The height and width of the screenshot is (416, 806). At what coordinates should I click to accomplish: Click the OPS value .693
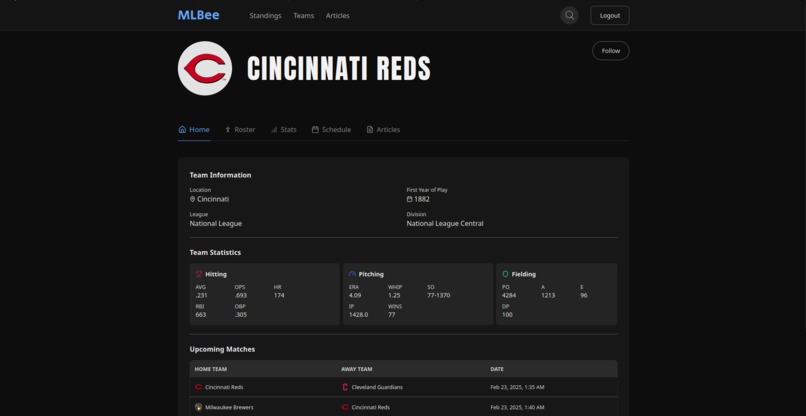tap(241, 295)
